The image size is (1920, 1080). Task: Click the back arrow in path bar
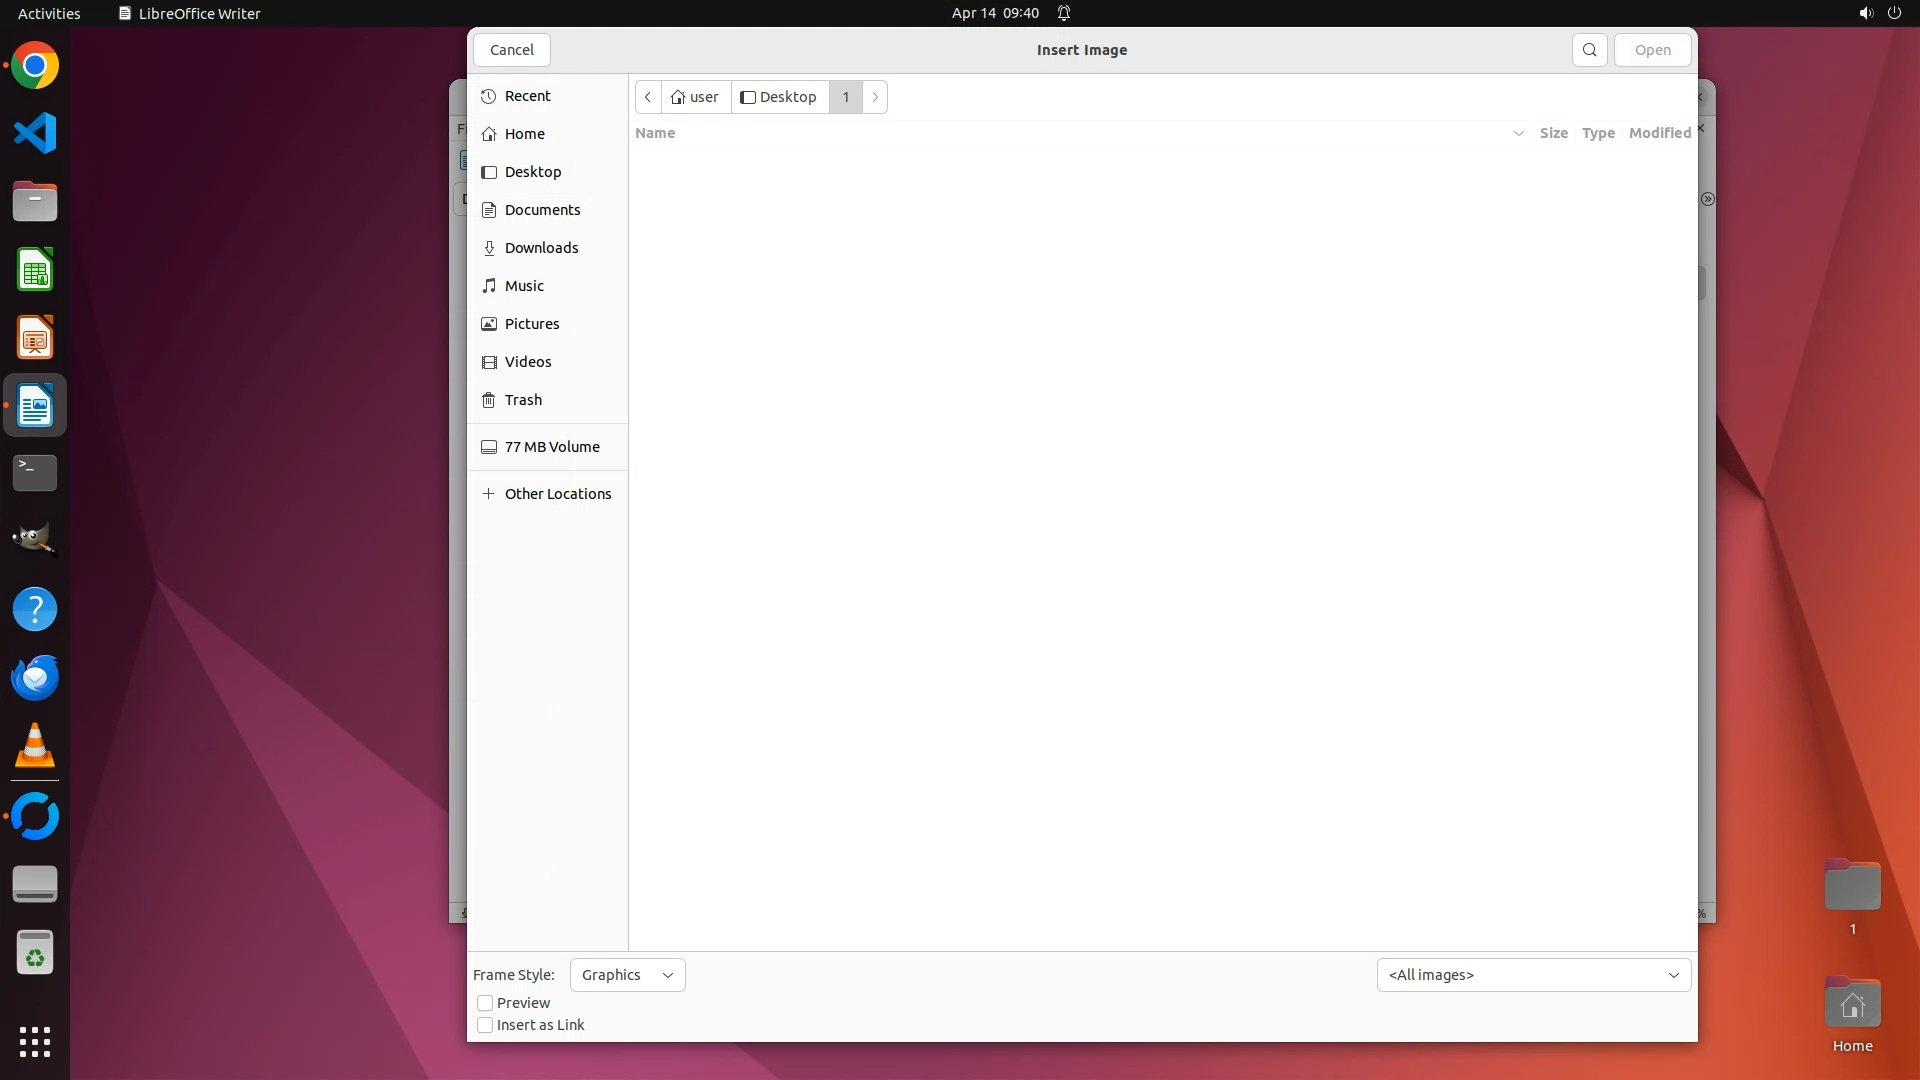point(648,97)
